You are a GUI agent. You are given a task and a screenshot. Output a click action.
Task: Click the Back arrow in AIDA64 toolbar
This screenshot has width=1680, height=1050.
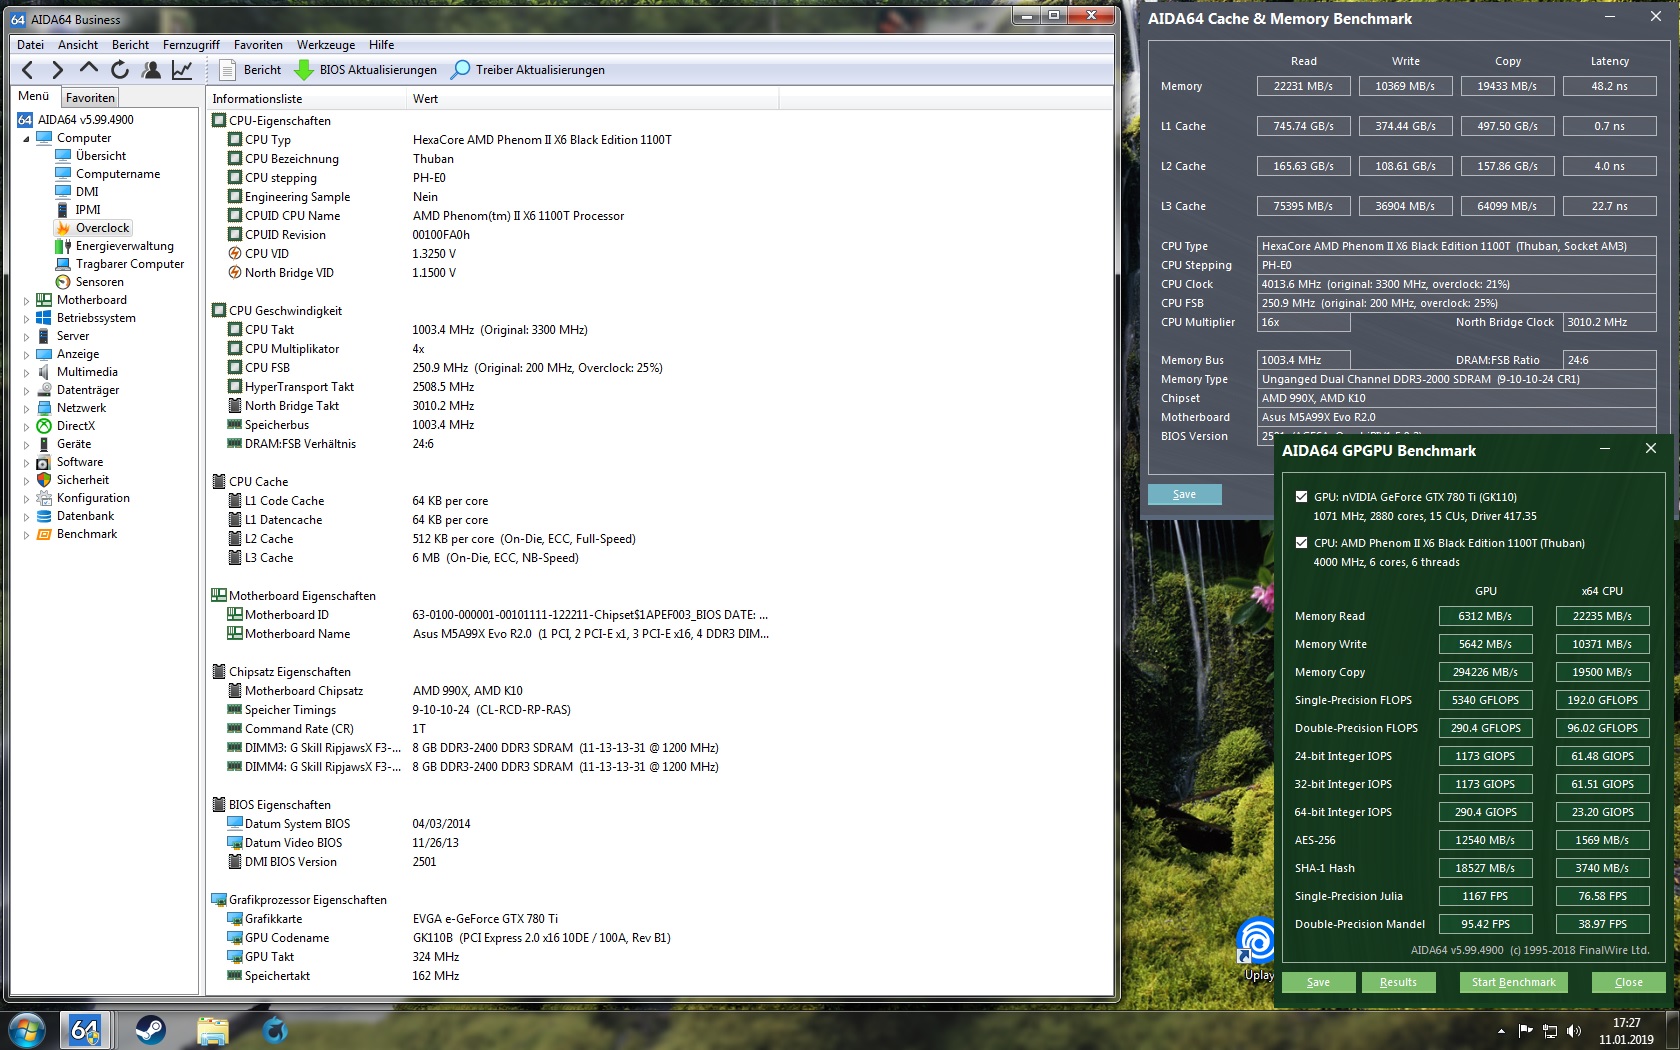click(x=28, y=70)
